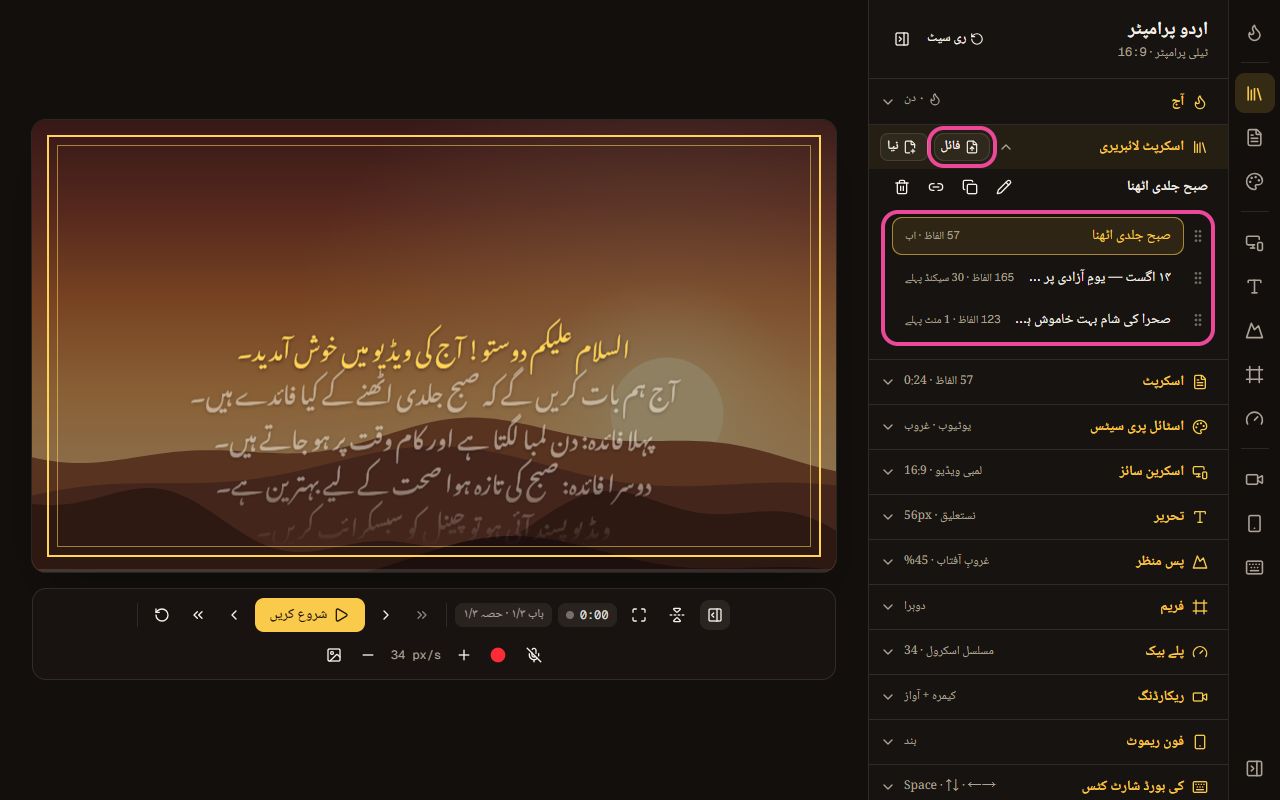Image resolution: width=1280 pixels, height=800 pixels.
Task: Expand the ریکارڈنگ section
Action: (1048, 696)
